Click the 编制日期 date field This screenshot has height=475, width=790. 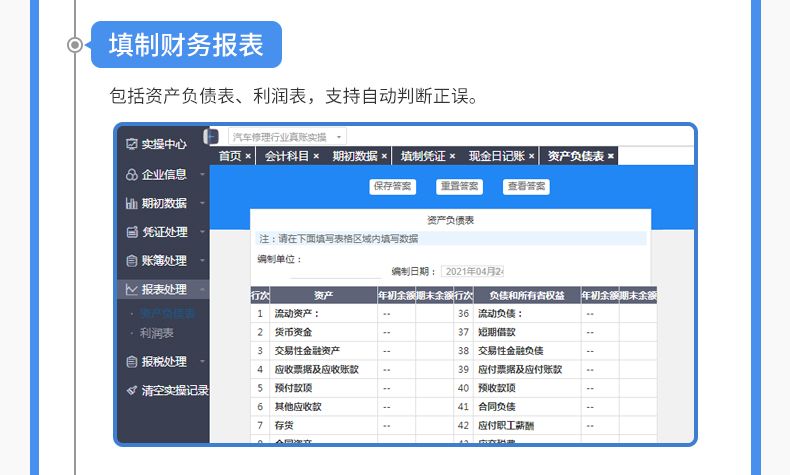coord(473,272)
